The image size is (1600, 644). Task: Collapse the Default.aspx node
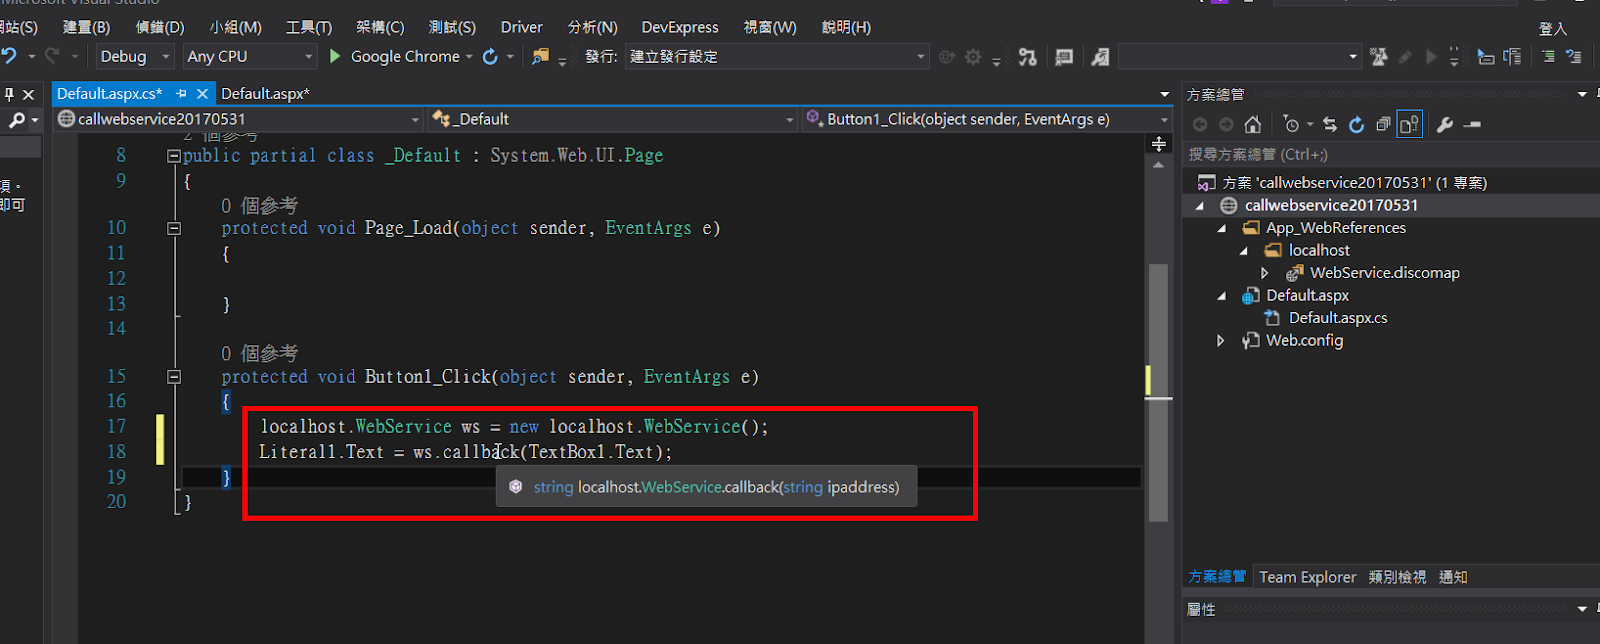(1222, 296)
